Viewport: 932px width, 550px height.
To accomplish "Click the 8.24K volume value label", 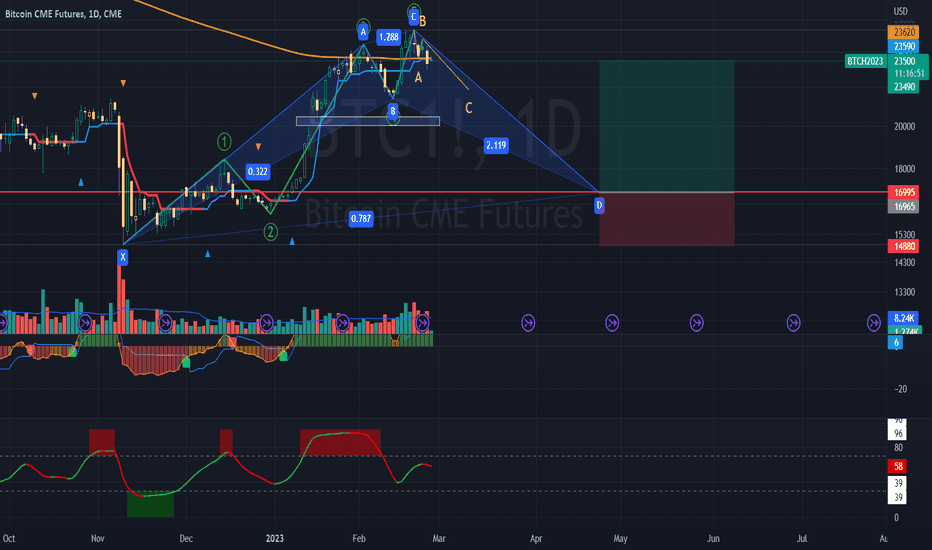I will click(x=903, y=318).
